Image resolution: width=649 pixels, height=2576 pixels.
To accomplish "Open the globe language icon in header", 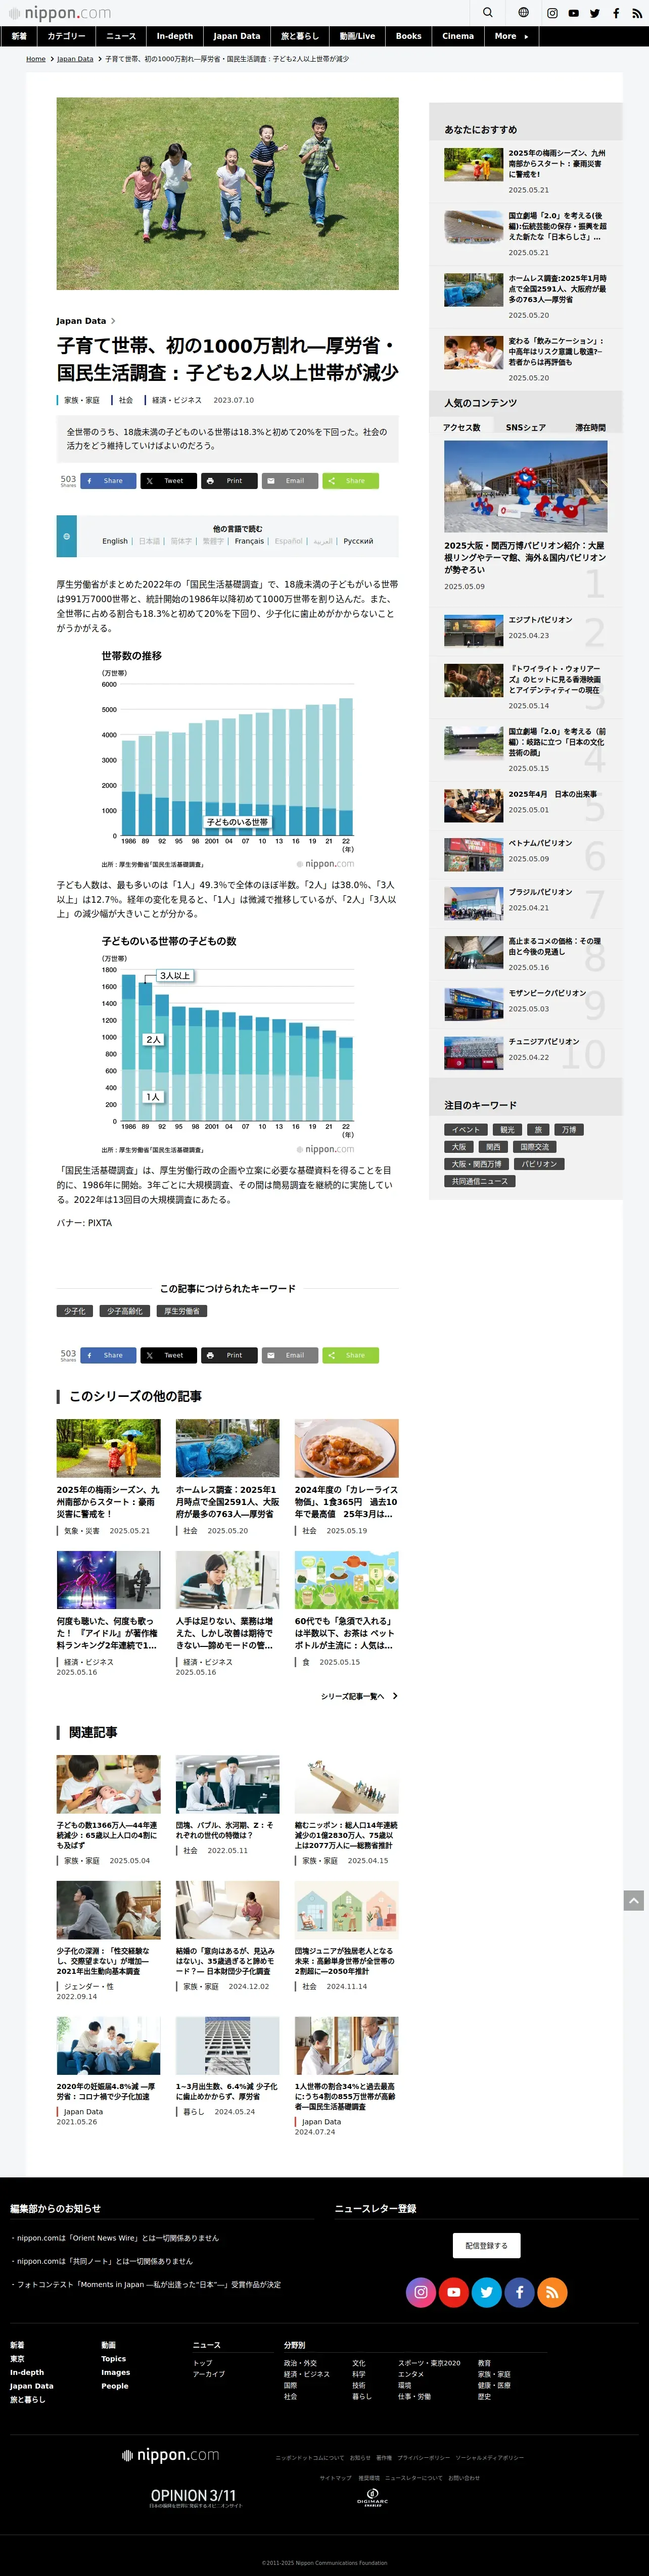I will click(523, 13).
